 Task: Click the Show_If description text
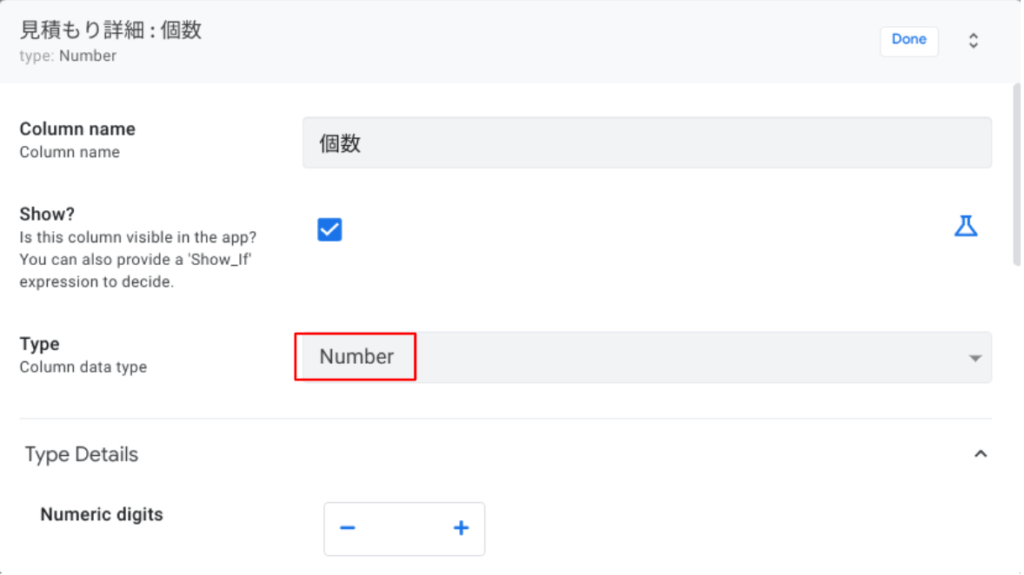click(x=138, y=259)
